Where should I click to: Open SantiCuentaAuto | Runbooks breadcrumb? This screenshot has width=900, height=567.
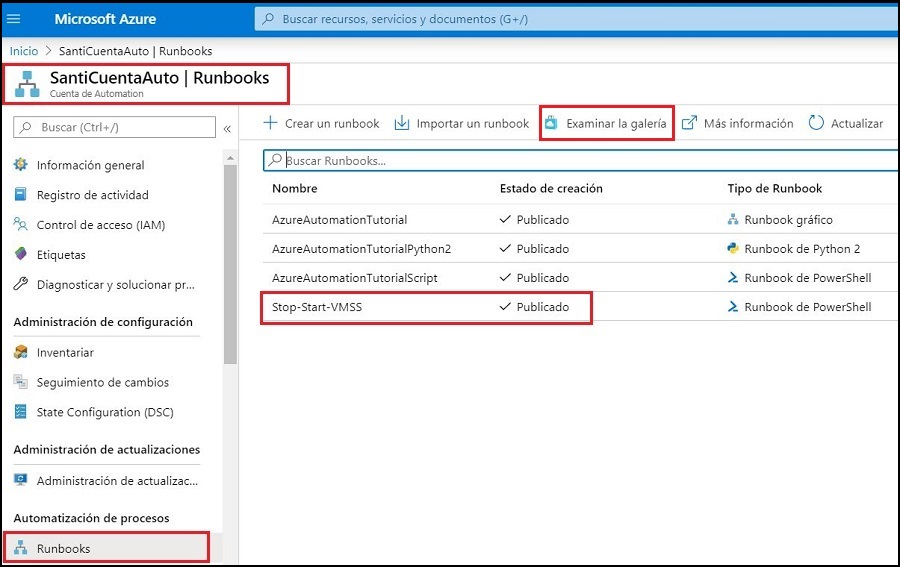[135, 51]
